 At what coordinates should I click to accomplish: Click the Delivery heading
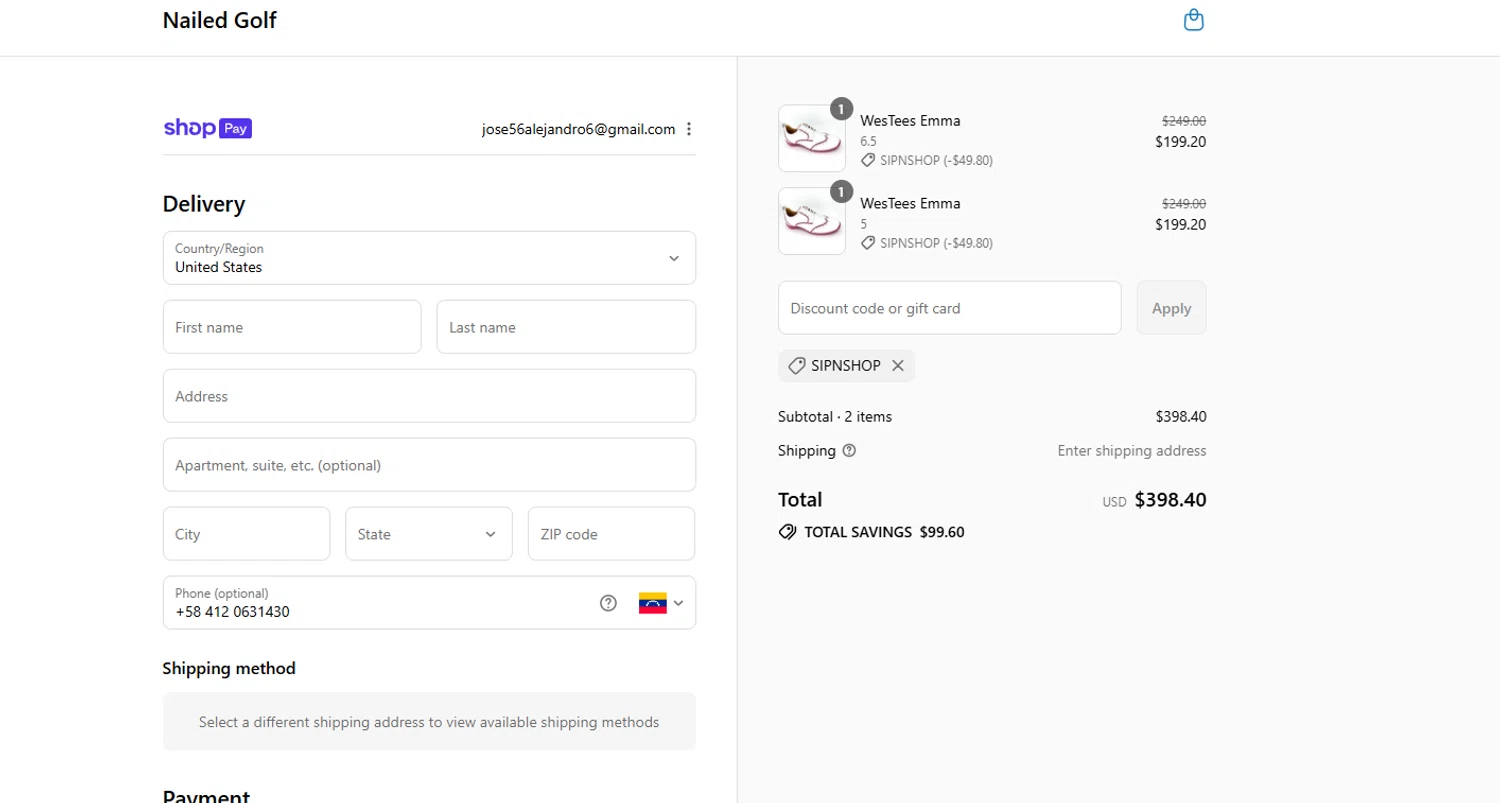pyautogui.click(x=204, y=204)
